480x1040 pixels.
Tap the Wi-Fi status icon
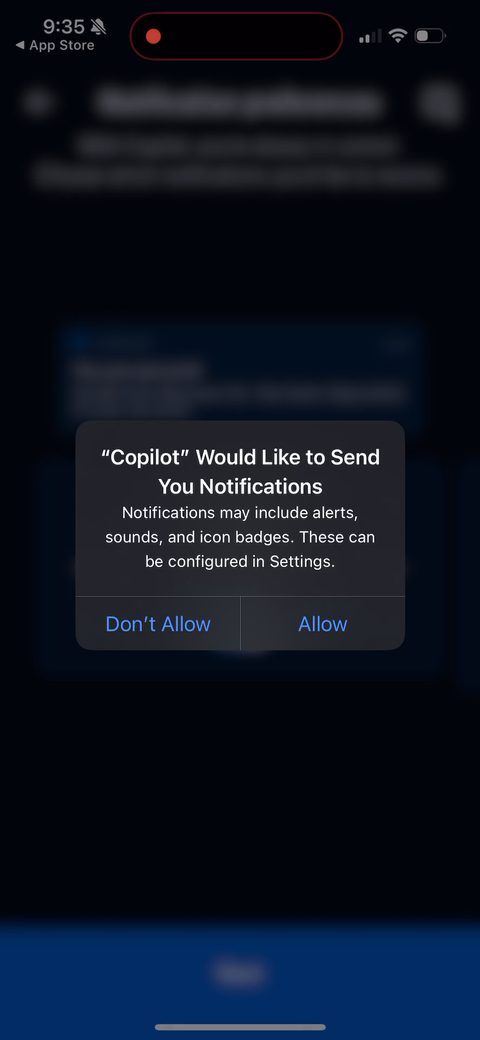[x=398, y=36]
